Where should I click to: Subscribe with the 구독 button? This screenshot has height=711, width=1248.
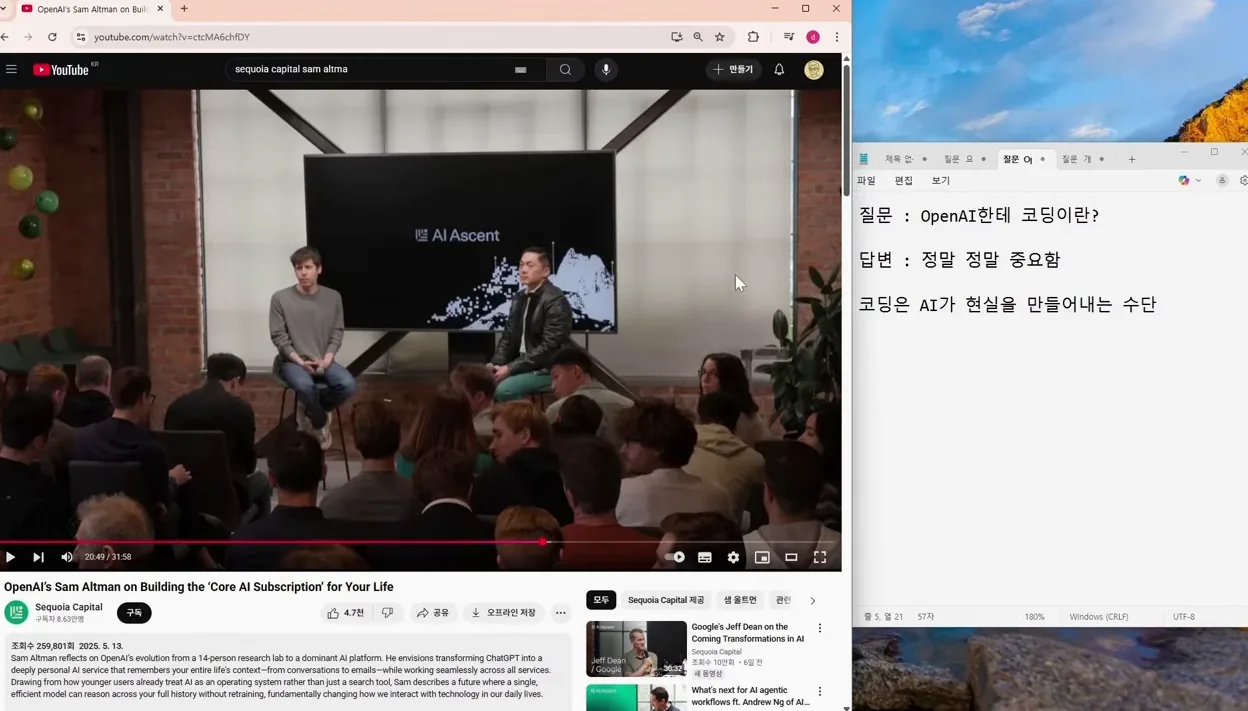[x=134, y=612]
